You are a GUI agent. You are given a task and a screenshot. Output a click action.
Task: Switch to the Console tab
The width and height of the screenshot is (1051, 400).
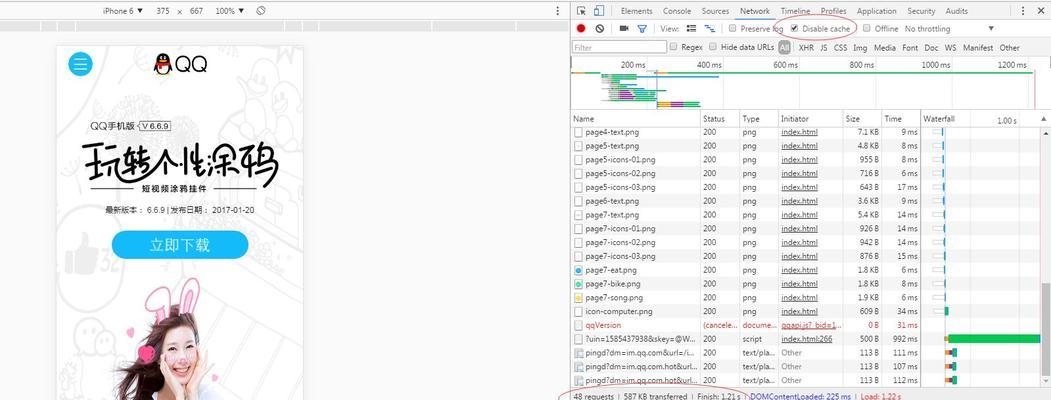(x=677, y=11)
